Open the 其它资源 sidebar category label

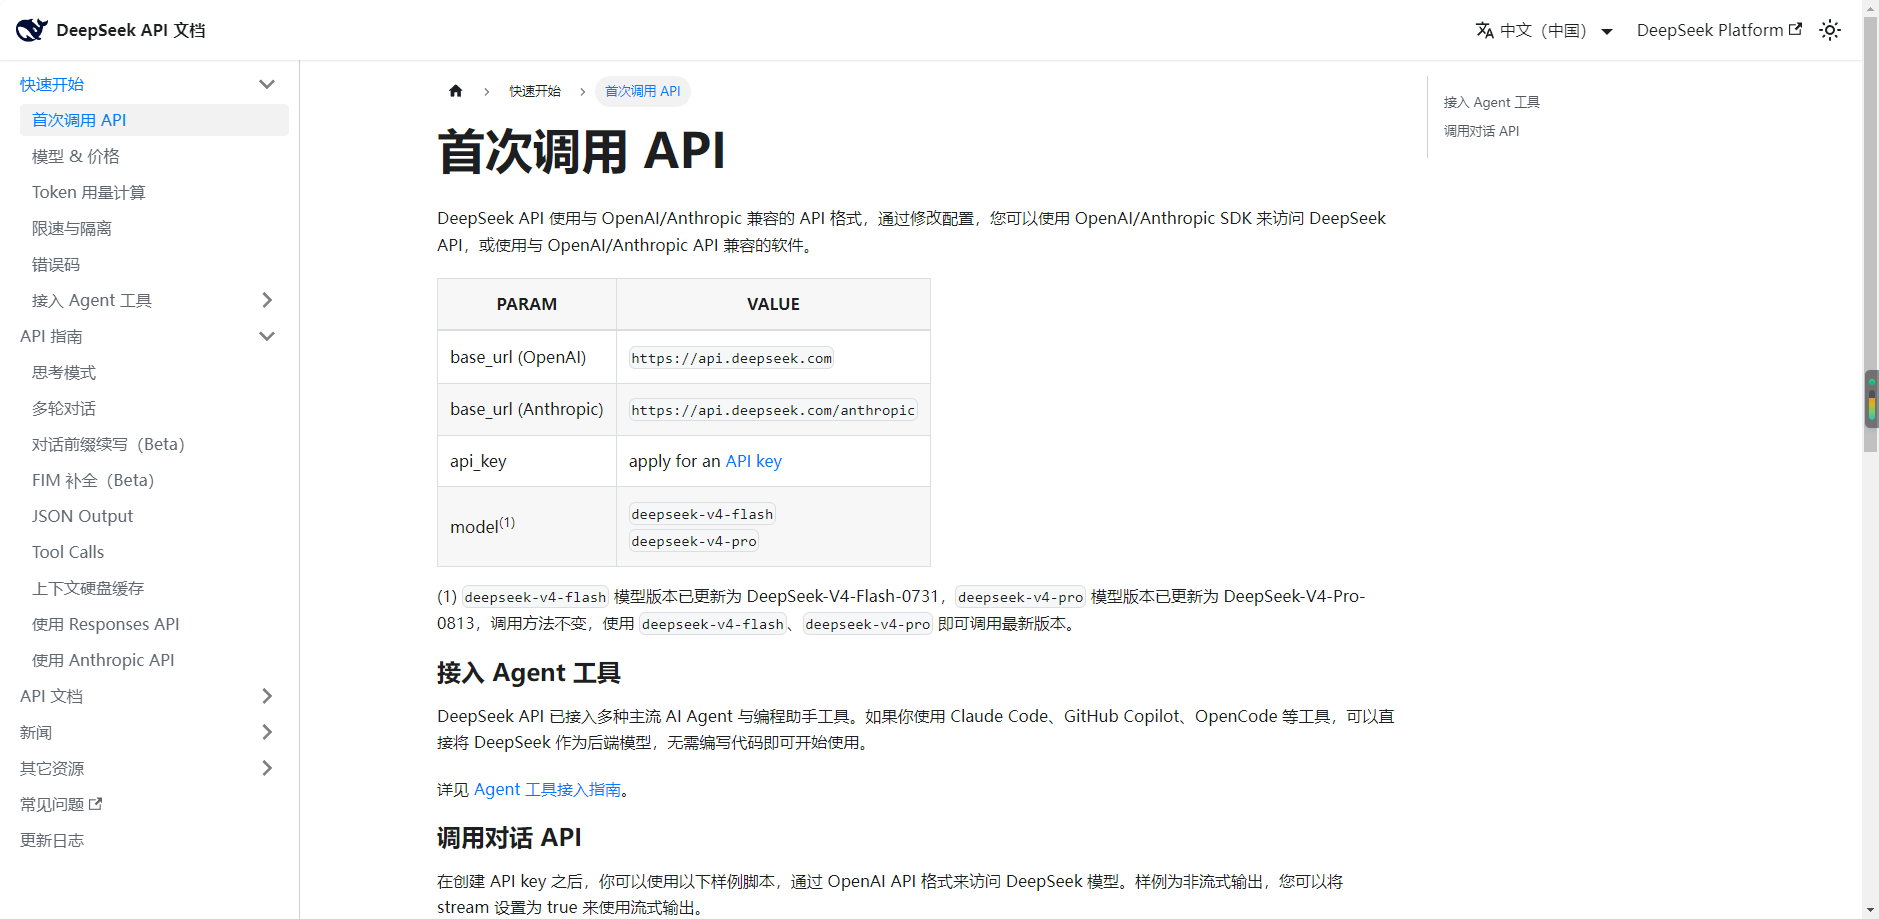(52, 768)
